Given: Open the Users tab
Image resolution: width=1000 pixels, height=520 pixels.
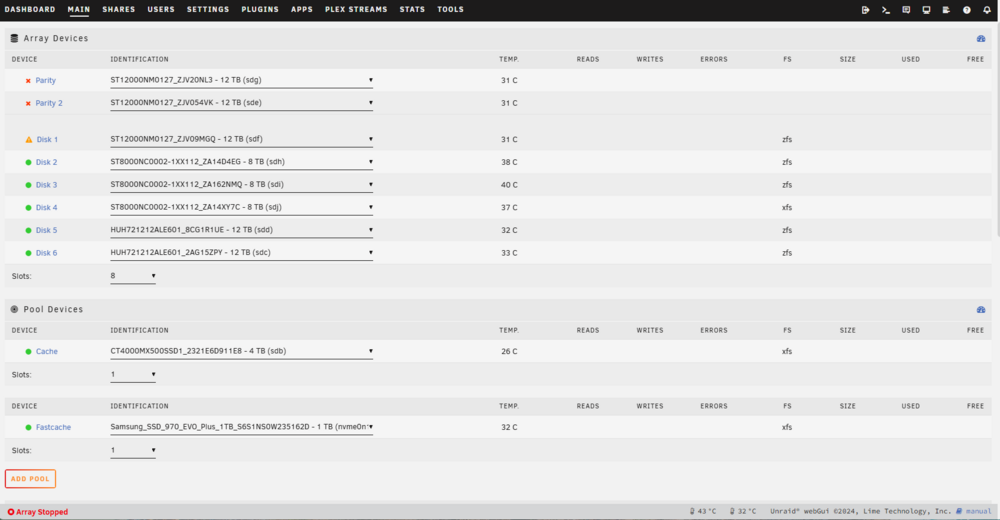Looking at the screenshot, I should [x=161, y=10].
